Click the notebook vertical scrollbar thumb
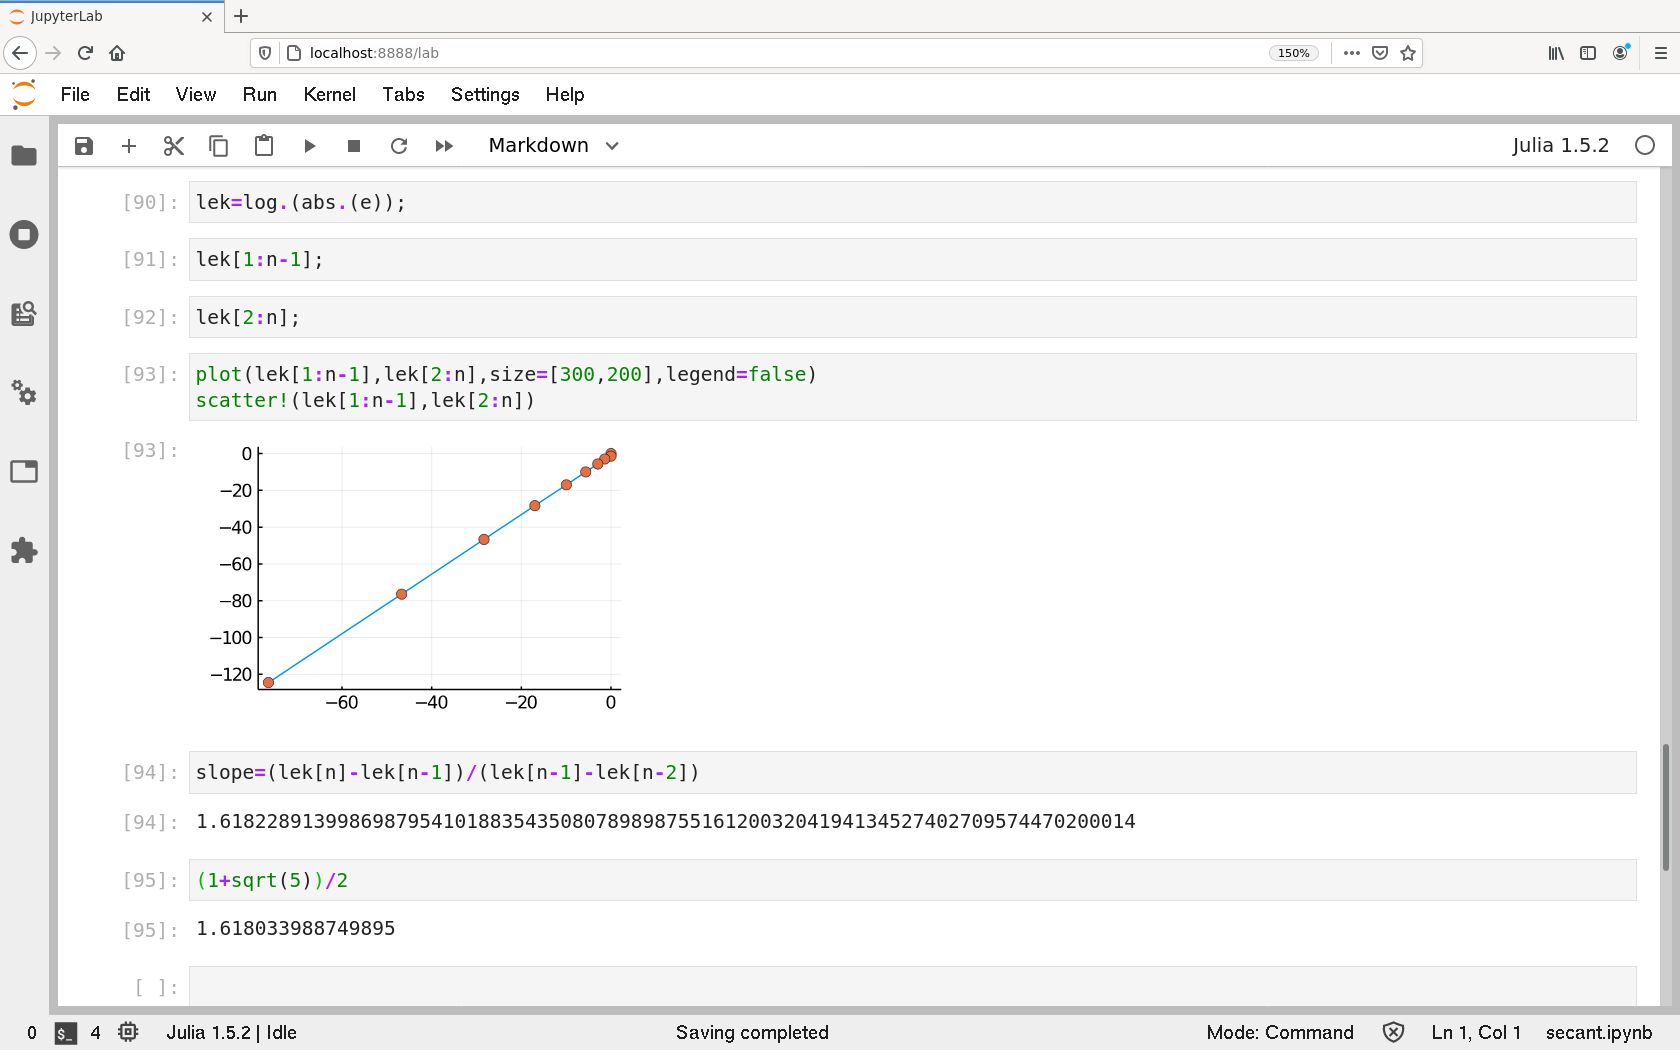Screen dimensions: 1680x1050 [1665, 808]
